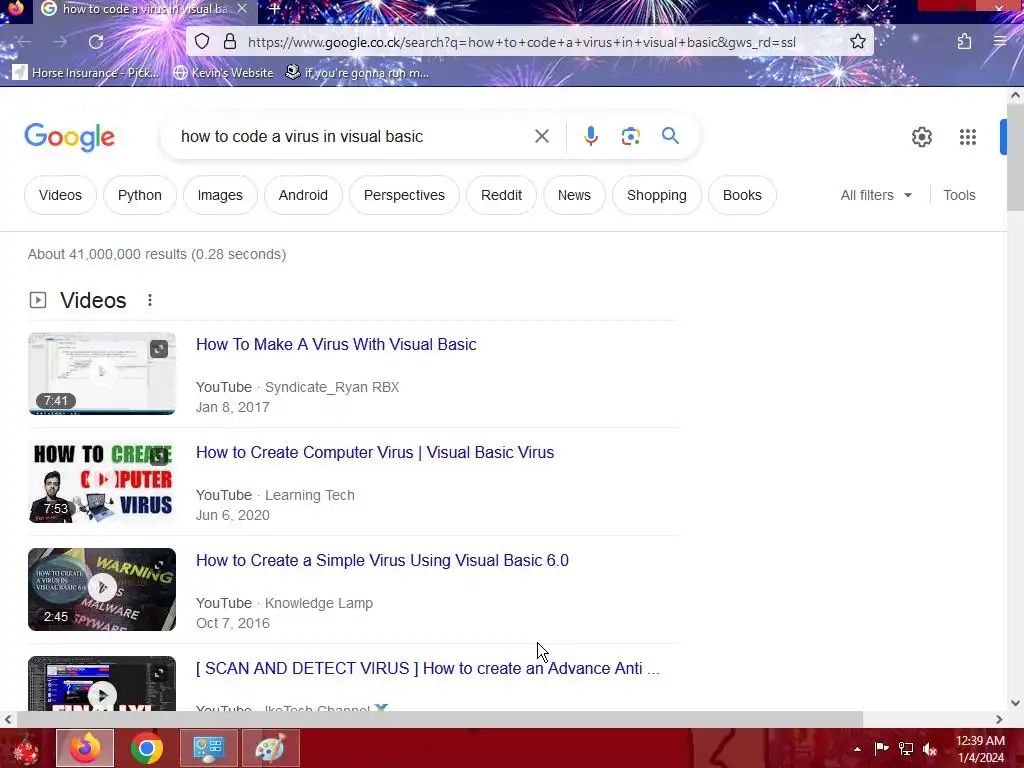This screenshot has height=768, width=1024.
Task: Open the Firefox extensions icon
Action: (964, 42)
